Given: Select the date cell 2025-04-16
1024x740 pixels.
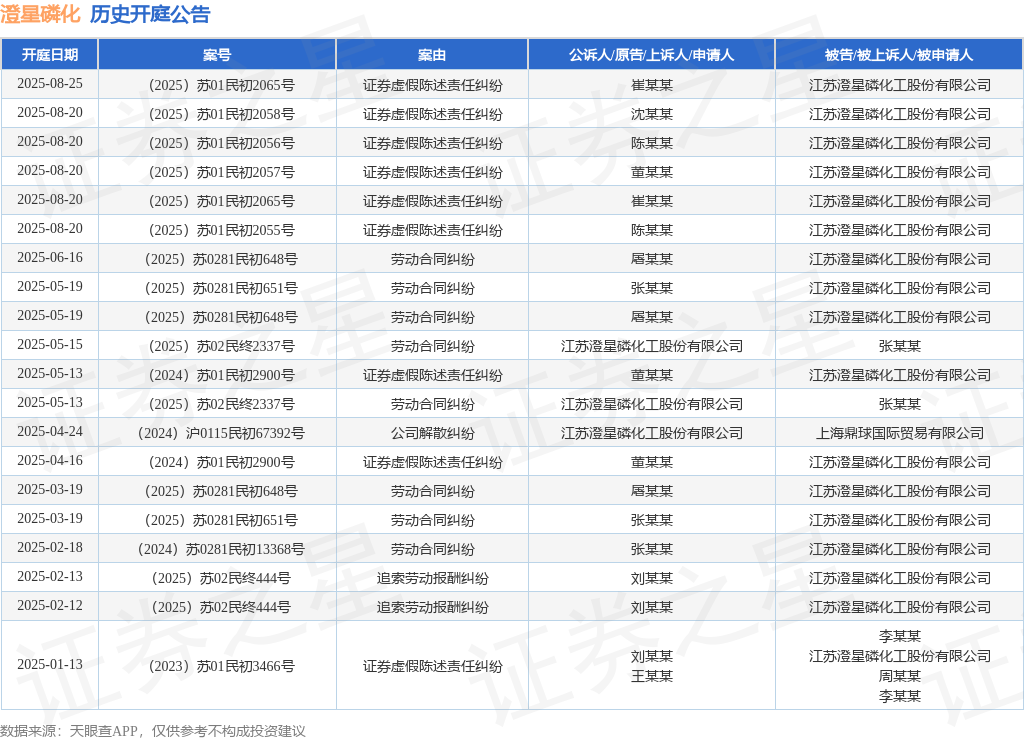Looking at the screenshot, I should 50,461.
